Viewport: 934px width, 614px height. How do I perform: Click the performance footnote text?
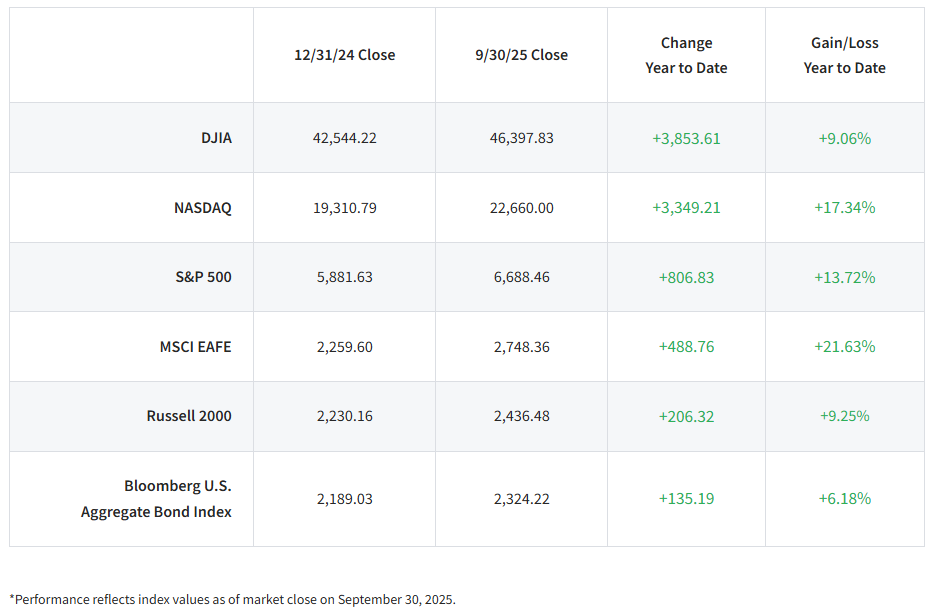coord(232,600)
